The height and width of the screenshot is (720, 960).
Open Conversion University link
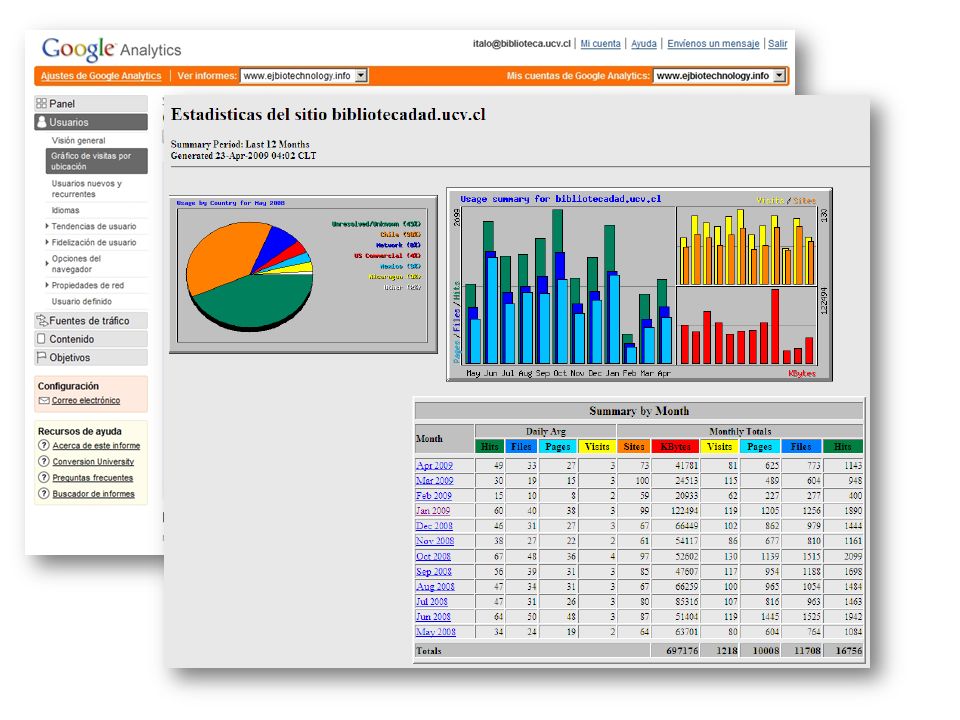[93, 461]
